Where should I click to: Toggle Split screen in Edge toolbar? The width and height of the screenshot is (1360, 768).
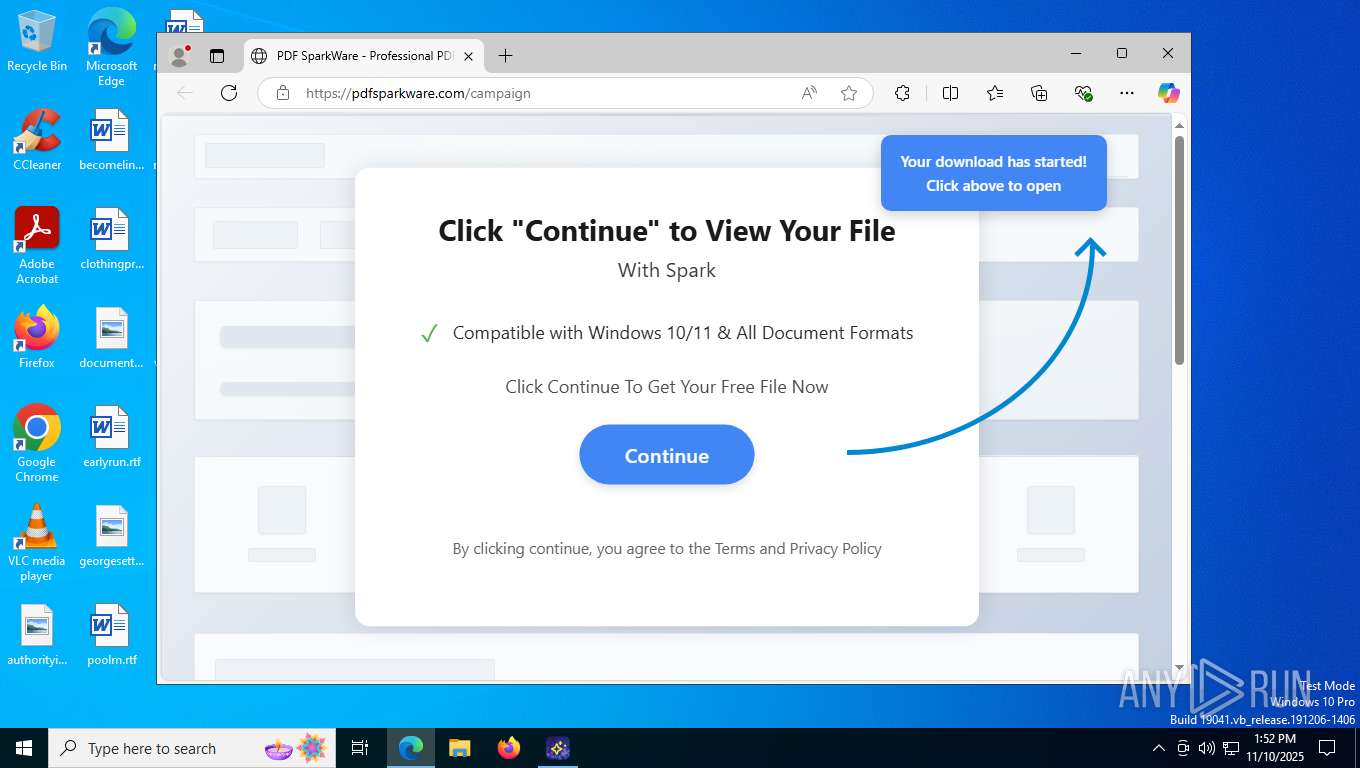tap(950, 93)
